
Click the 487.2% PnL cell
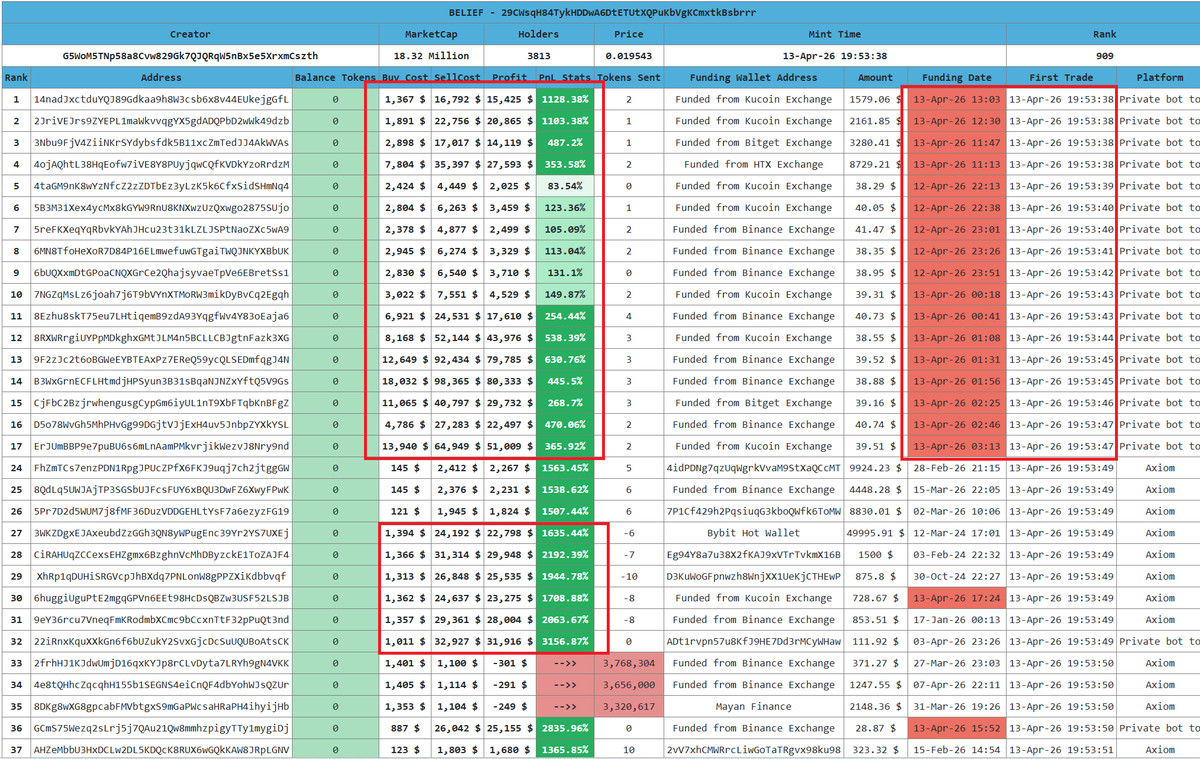tap(565, 143)
